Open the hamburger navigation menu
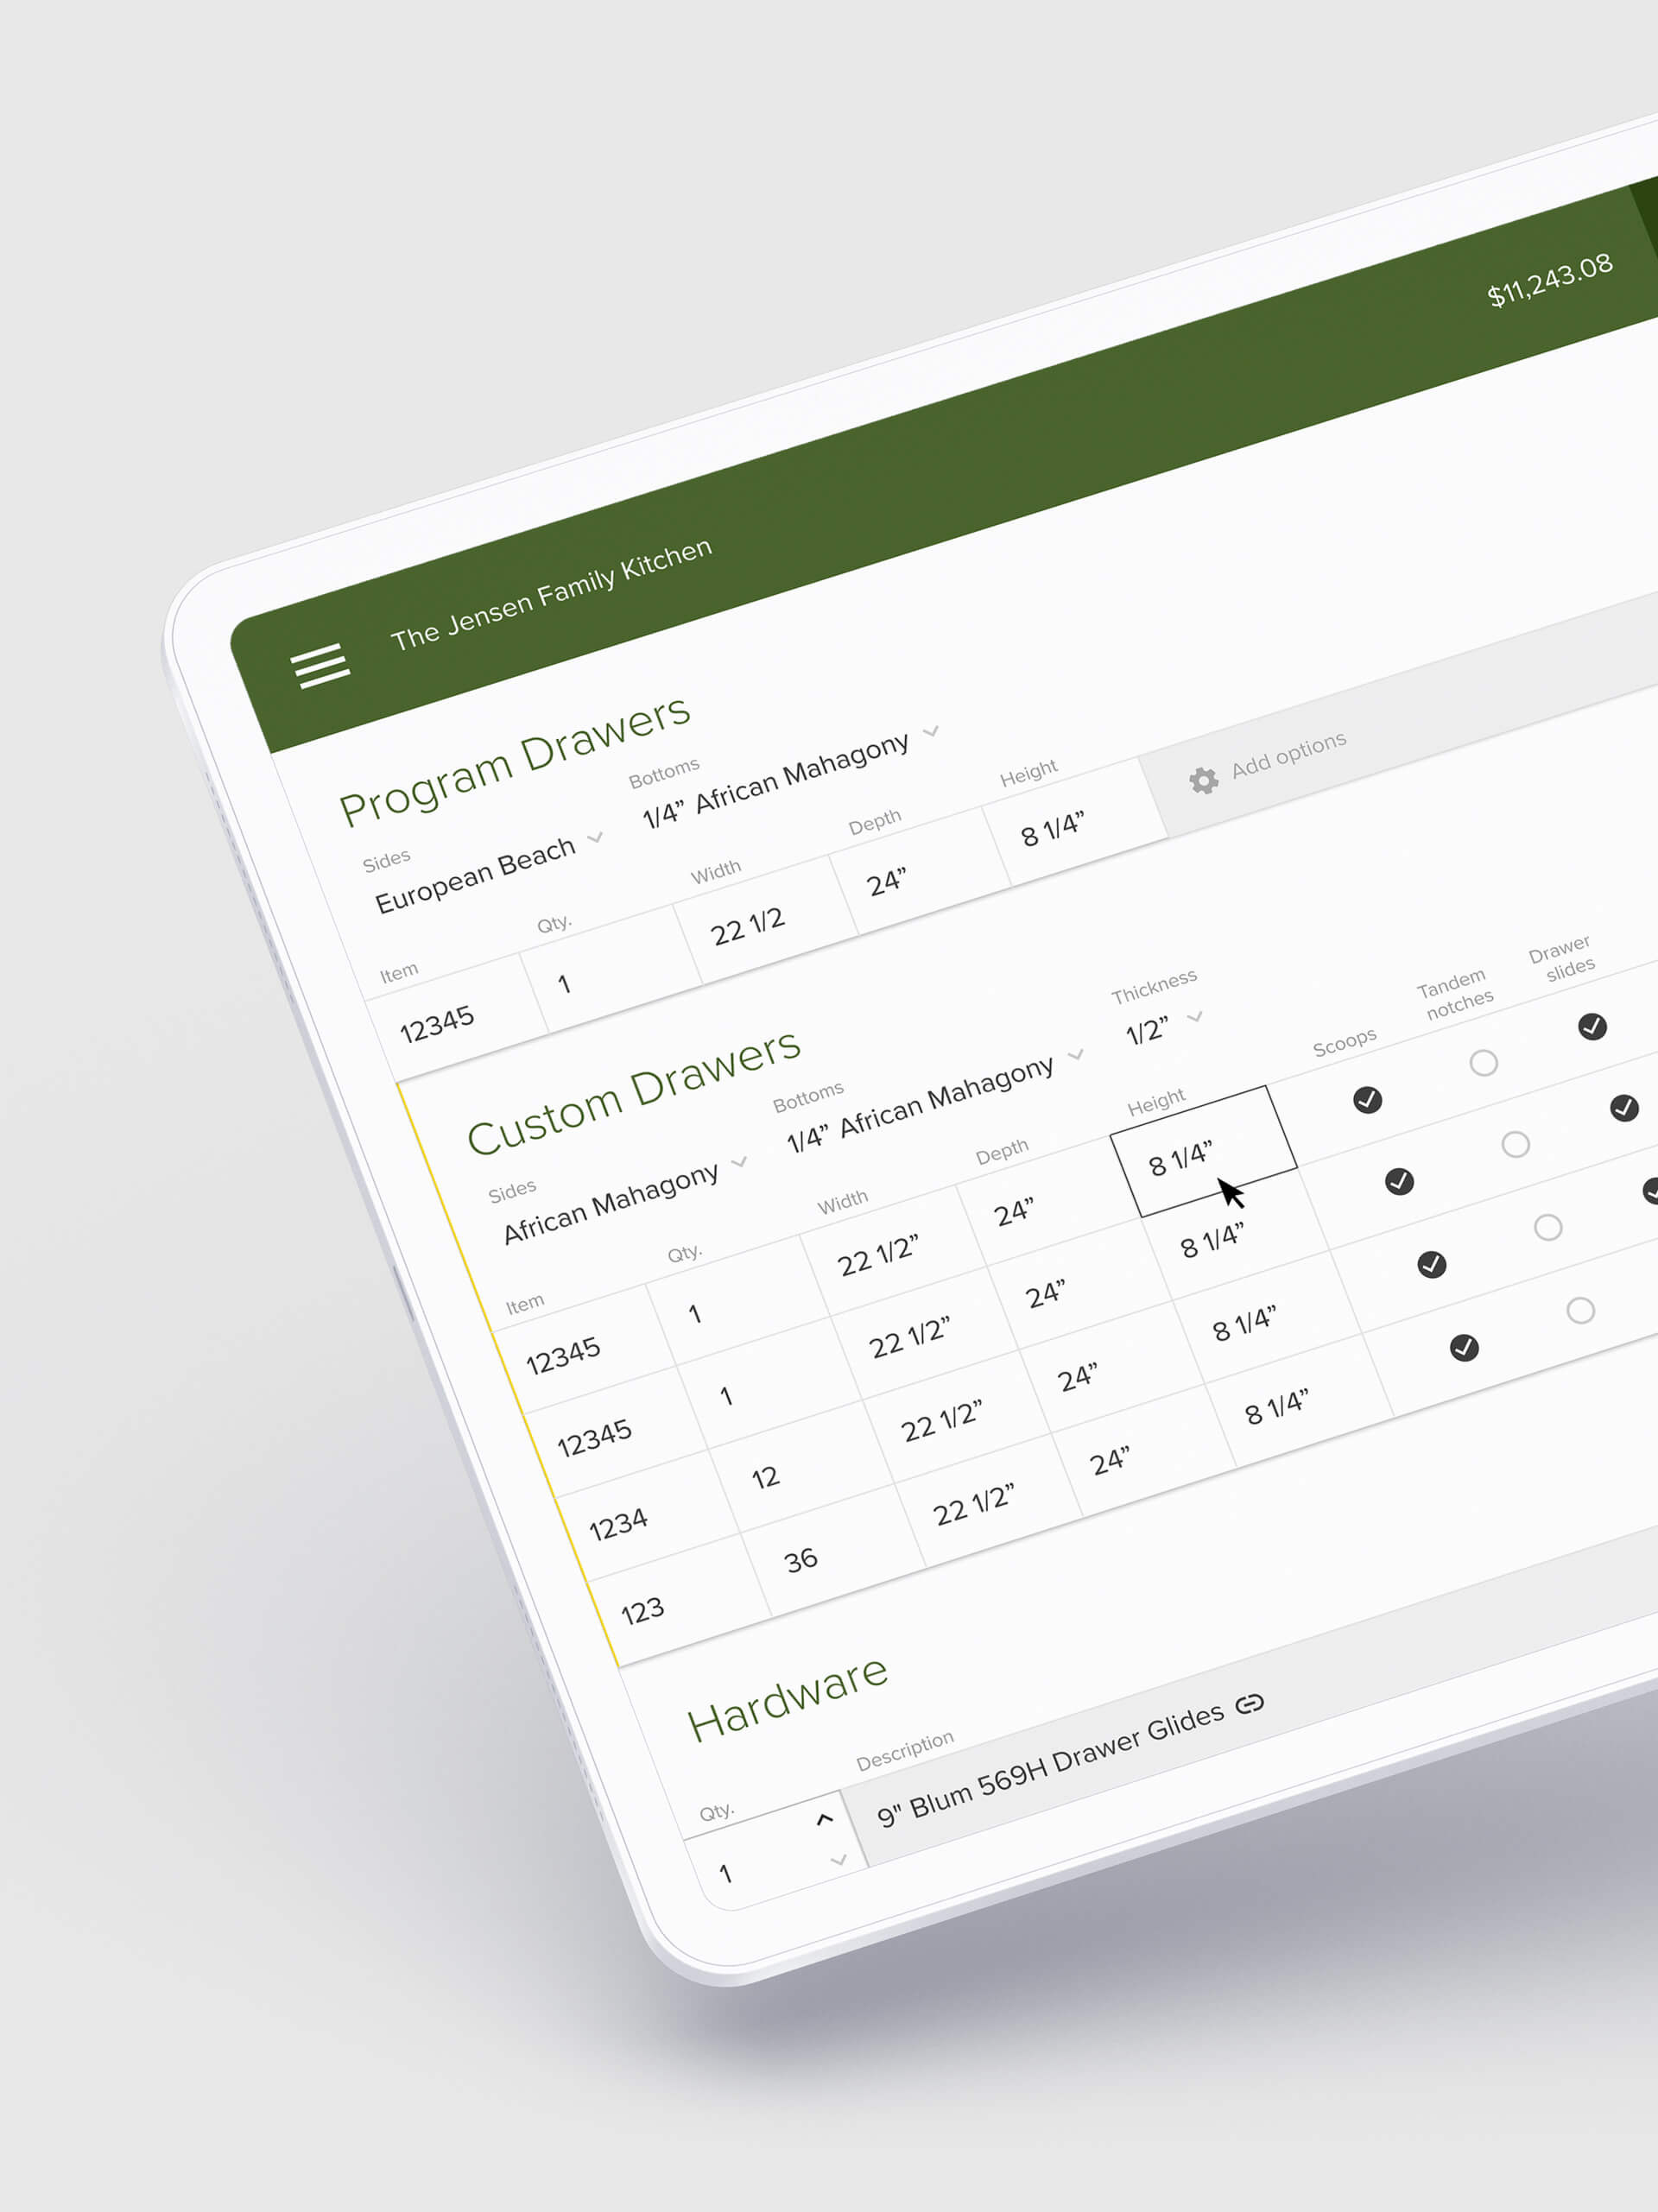Image resolution: width=1658 pixels, height=2212 pixels. (320, 666)
